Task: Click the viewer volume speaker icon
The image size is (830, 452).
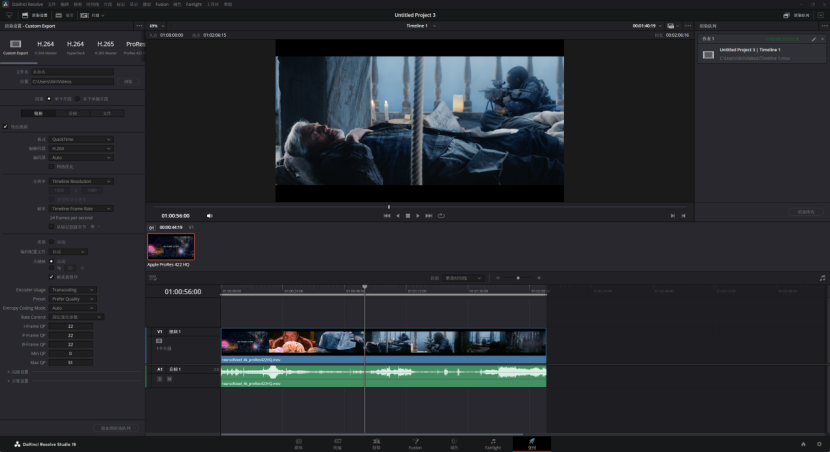Action: (209, 215)
